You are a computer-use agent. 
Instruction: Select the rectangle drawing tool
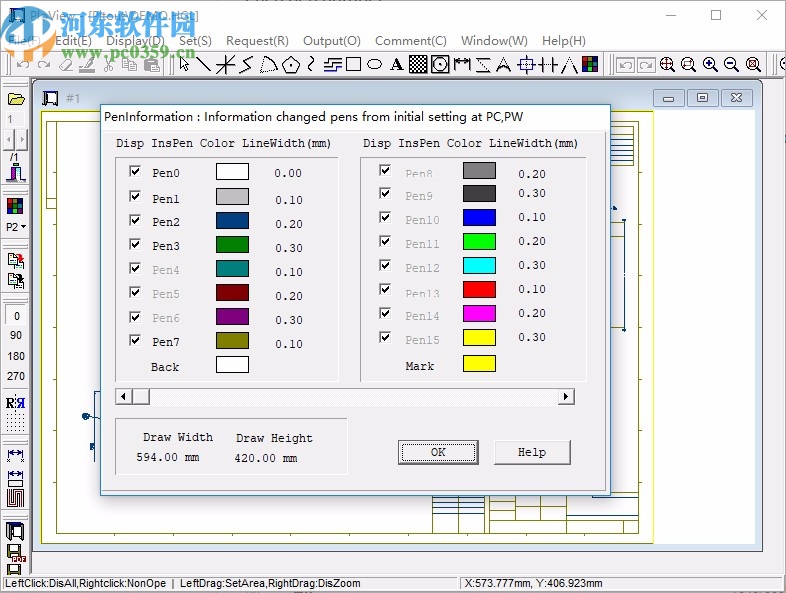(353, 64)
